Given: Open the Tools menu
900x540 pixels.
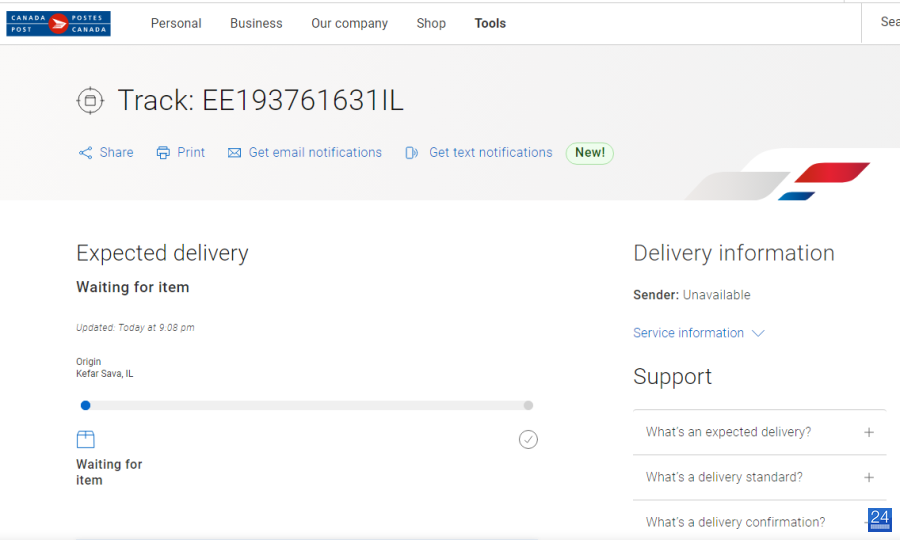Looking at the screenshot, I should pyautogui.click(x=490, y=24).
